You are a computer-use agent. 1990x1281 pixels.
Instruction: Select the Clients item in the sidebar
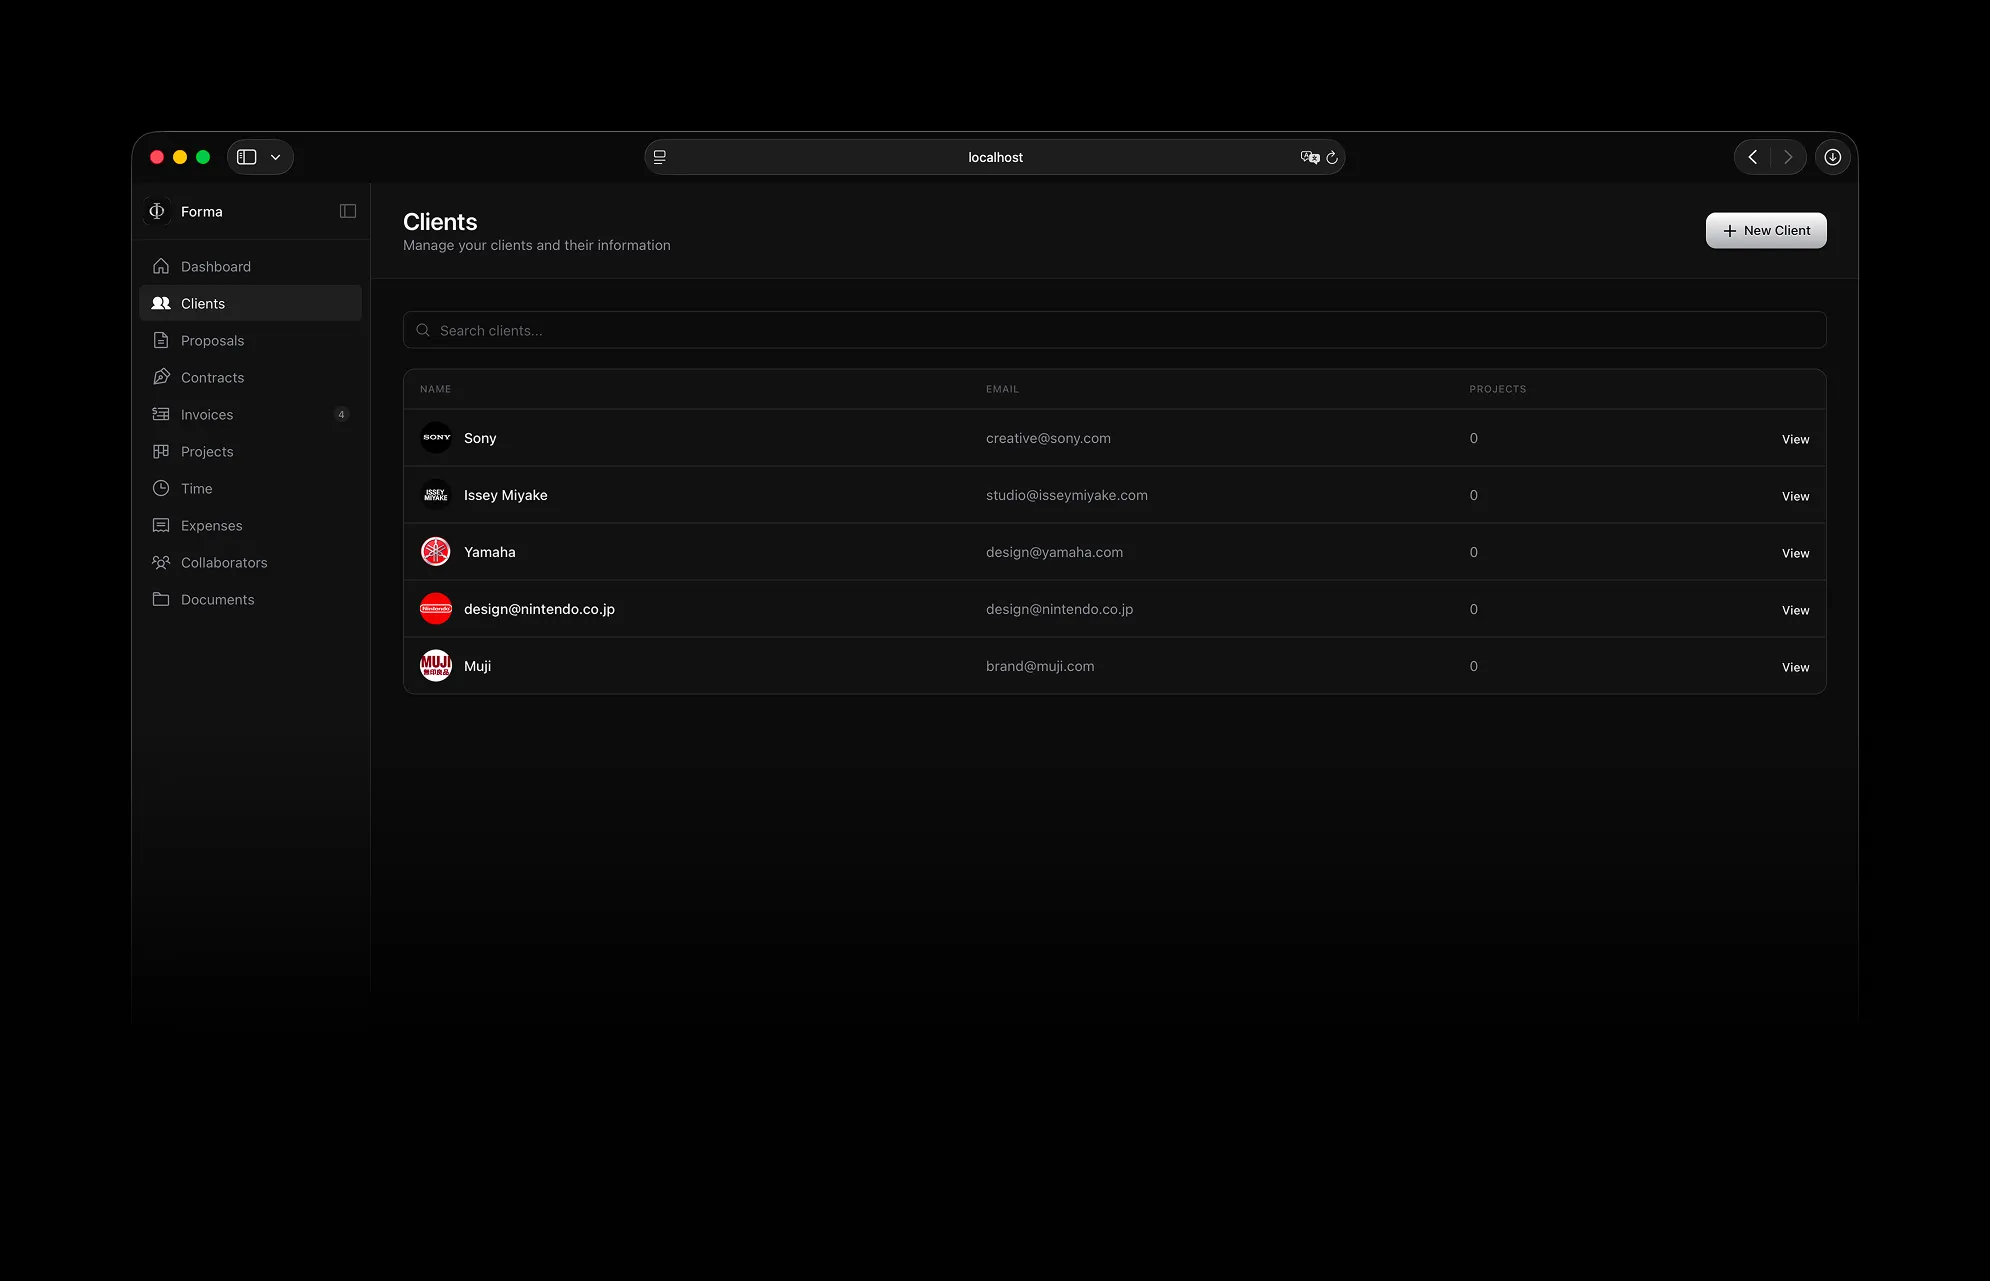click(202, 304)
